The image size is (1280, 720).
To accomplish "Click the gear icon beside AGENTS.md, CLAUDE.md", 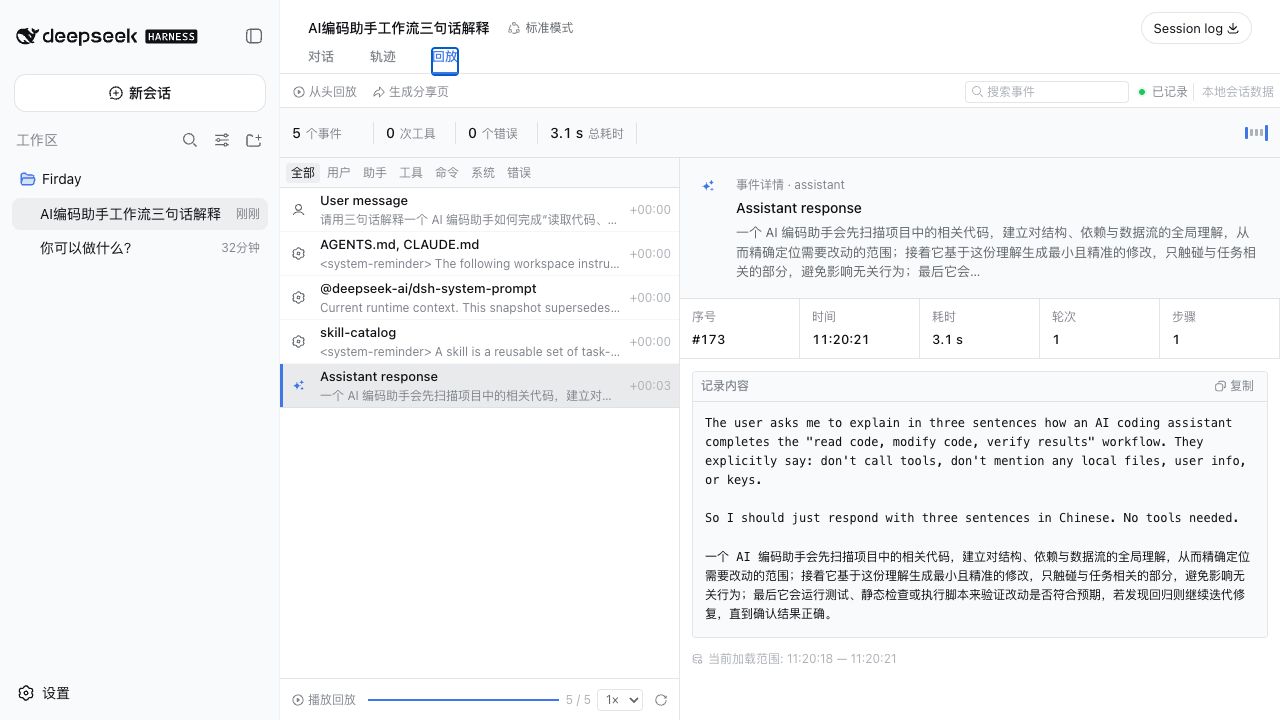I will [298, 254].
